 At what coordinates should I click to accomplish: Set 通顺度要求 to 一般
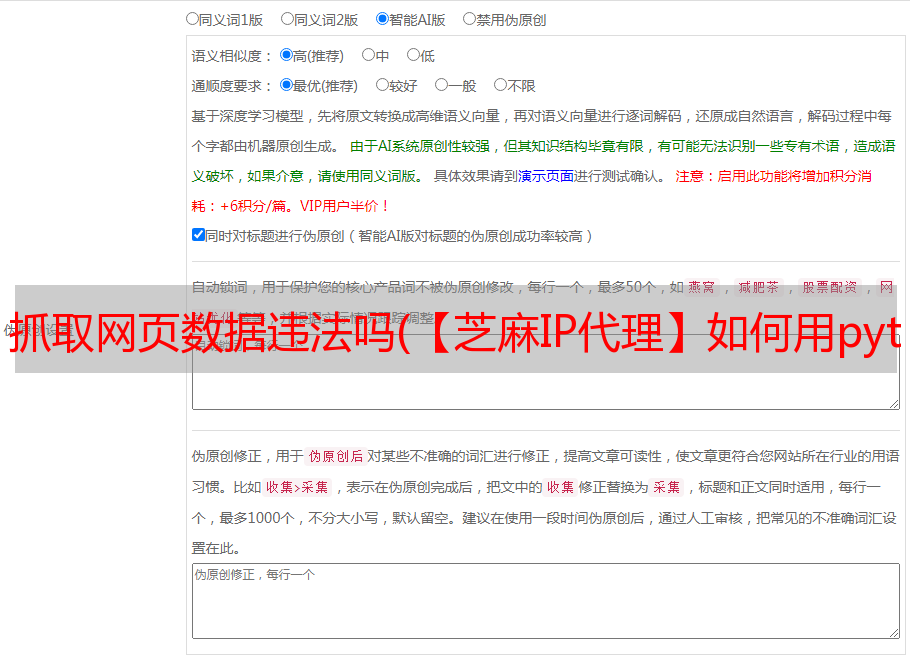[x=442, y=85]
